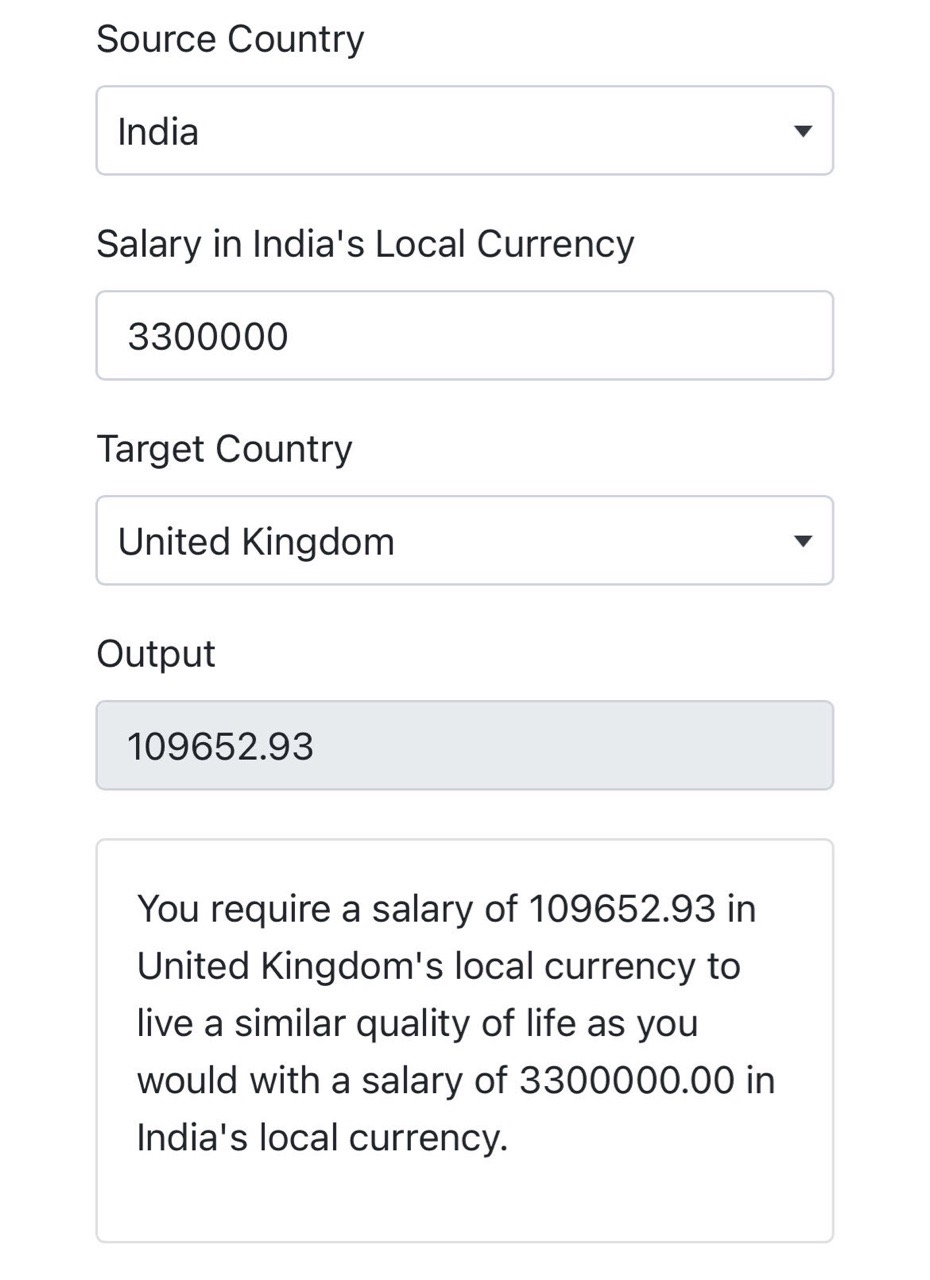The image size is (930, 1280).
Task: Click the empty right side of Output field
Action: click(x=650, y=746)
